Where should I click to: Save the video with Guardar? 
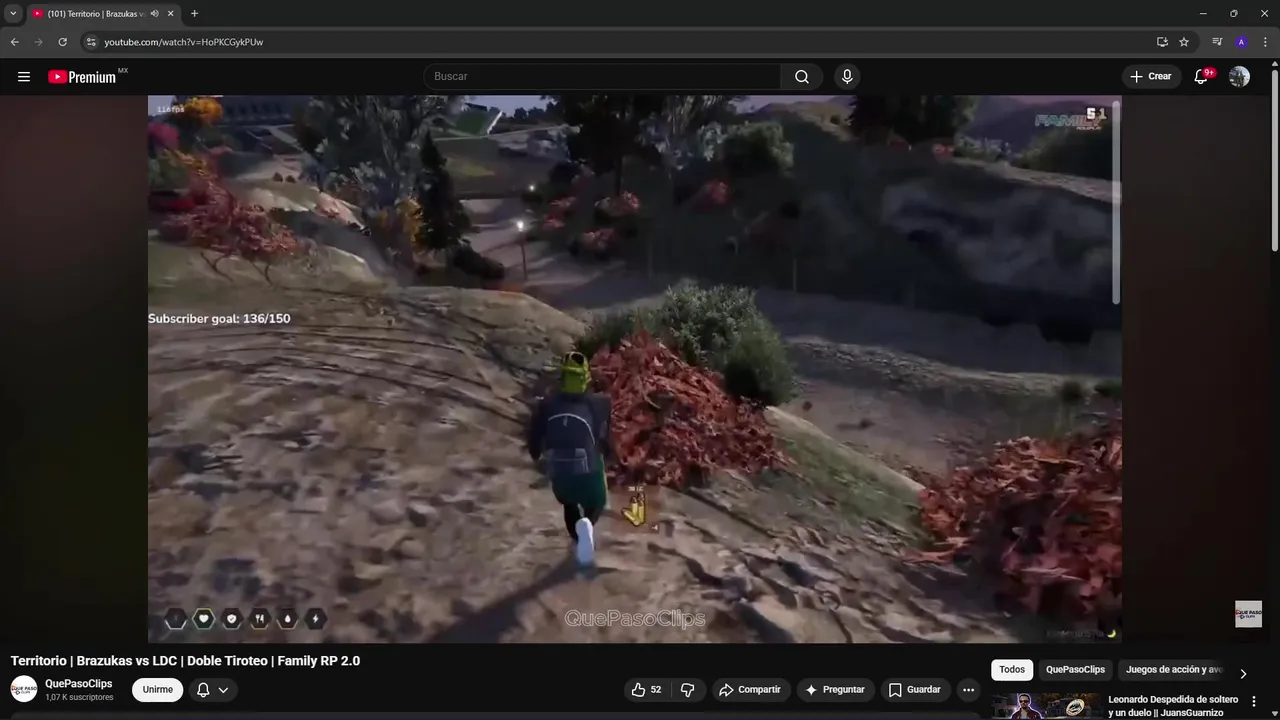point(915,690)
